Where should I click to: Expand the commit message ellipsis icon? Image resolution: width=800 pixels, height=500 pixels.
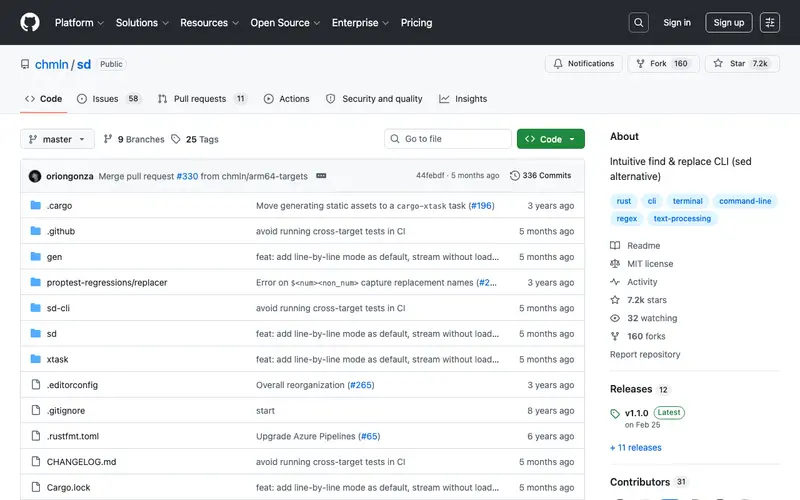321,176
